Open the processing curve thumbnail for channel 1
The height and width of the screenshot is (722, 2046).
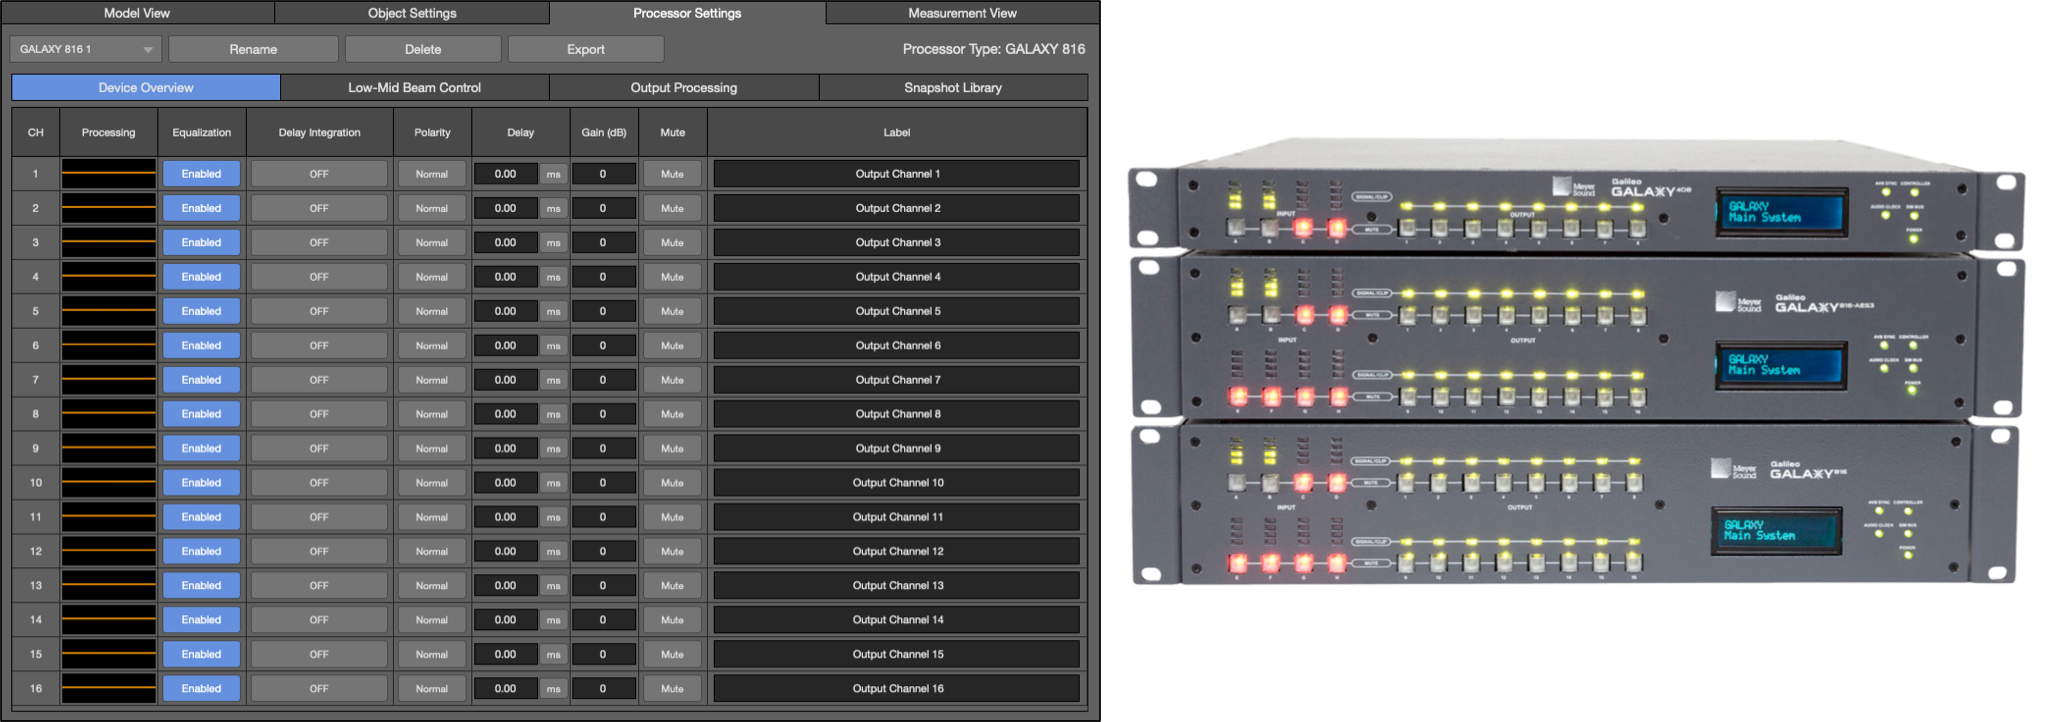(x=108, y=174)
